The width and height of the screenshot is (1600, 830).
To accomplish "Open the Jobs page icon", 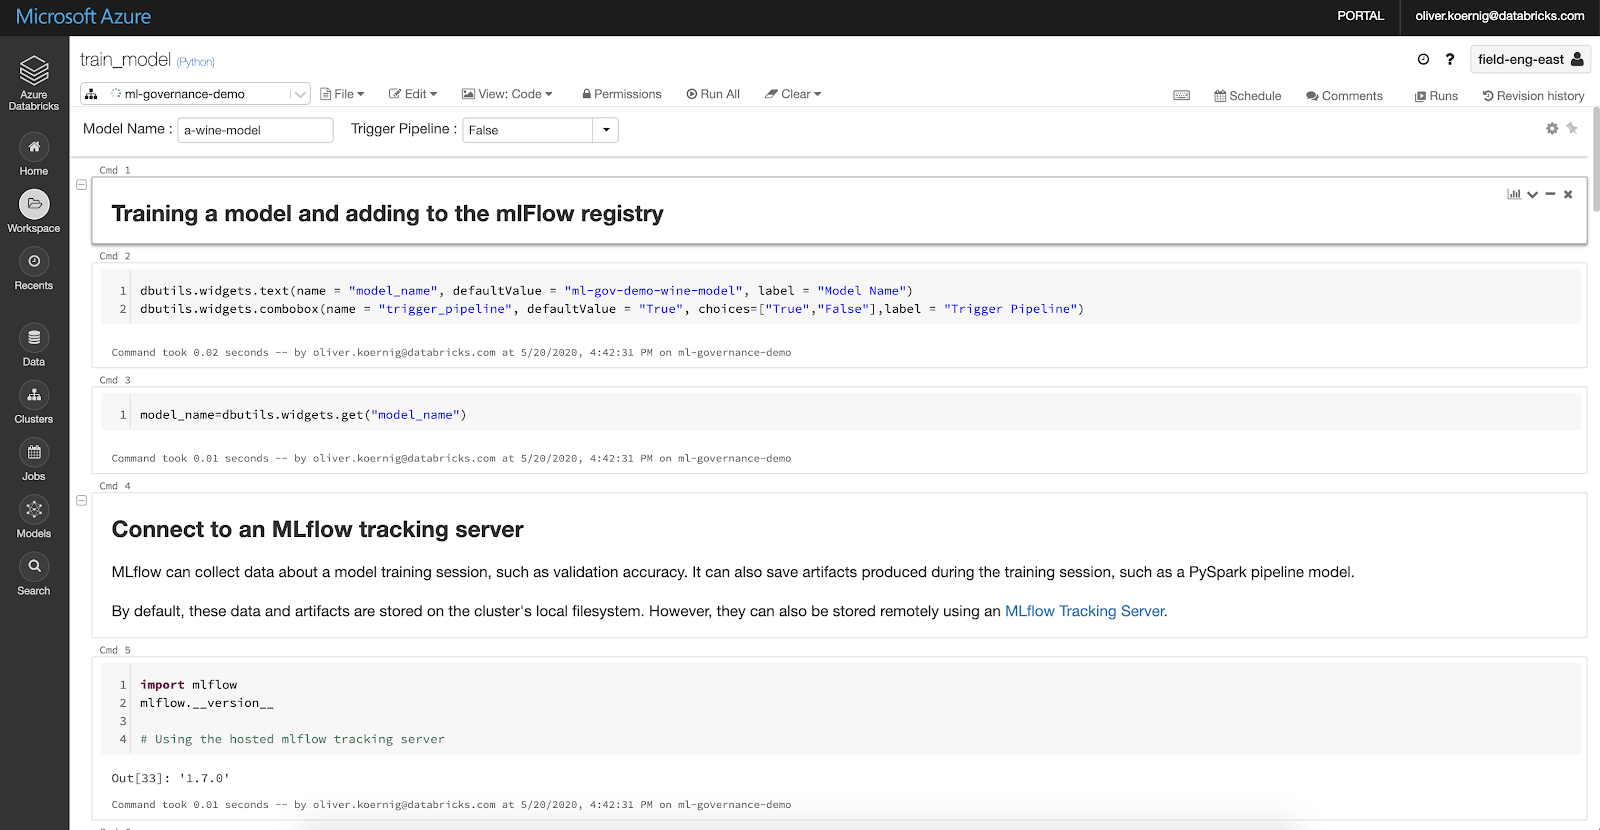I will pos(34,453).
